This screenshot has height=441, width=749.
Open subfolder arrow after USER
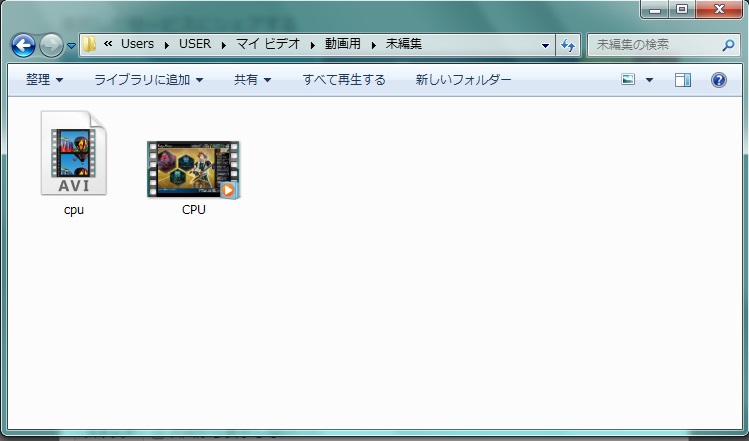pyautogui.click(x=224, y=45)
